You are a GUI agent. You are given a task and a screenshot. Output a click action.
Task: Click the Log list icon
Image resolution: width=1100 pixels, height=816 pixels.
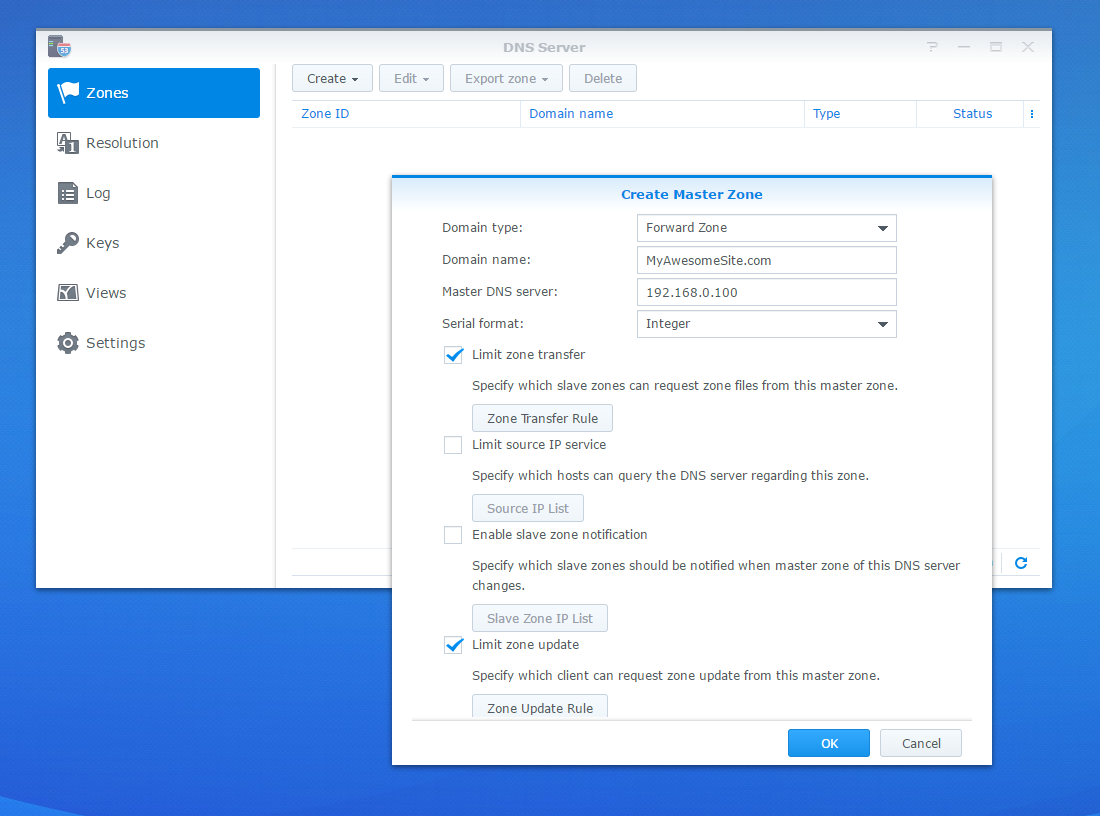pos(68,193)
